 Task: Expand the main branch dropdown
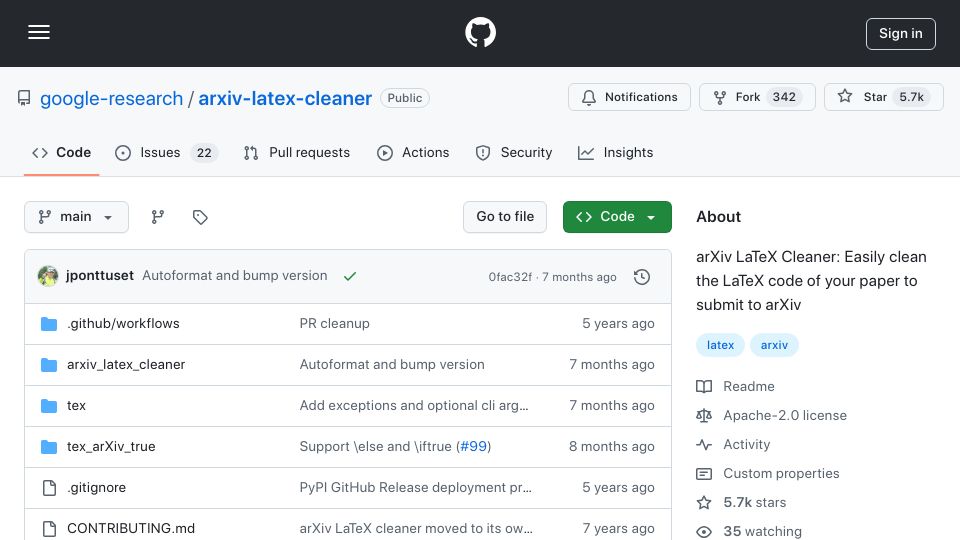coord(77,217)
